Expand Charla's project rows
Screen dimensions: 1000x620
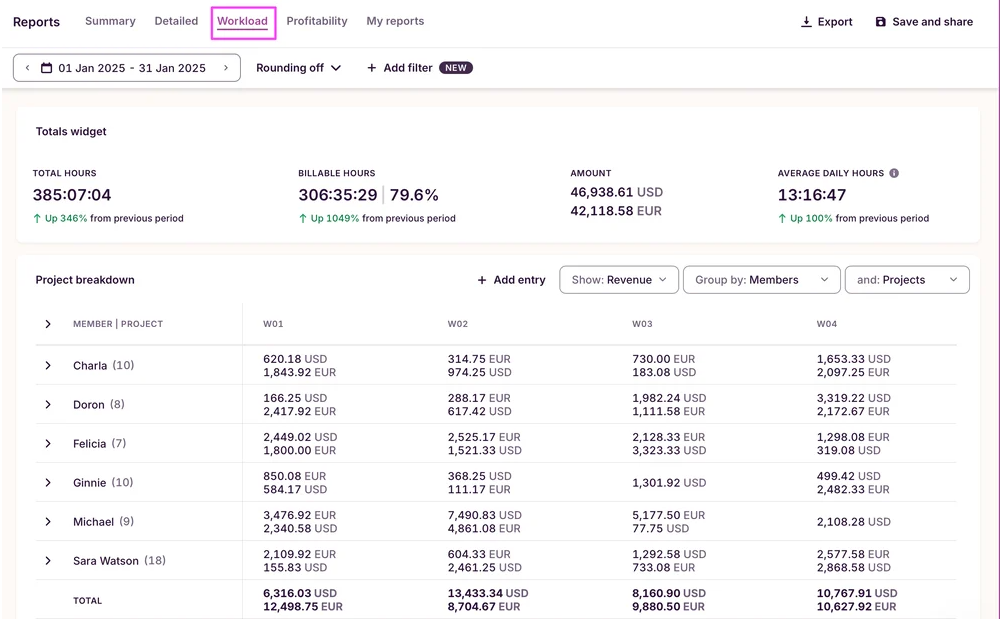(x=48, y=366)
